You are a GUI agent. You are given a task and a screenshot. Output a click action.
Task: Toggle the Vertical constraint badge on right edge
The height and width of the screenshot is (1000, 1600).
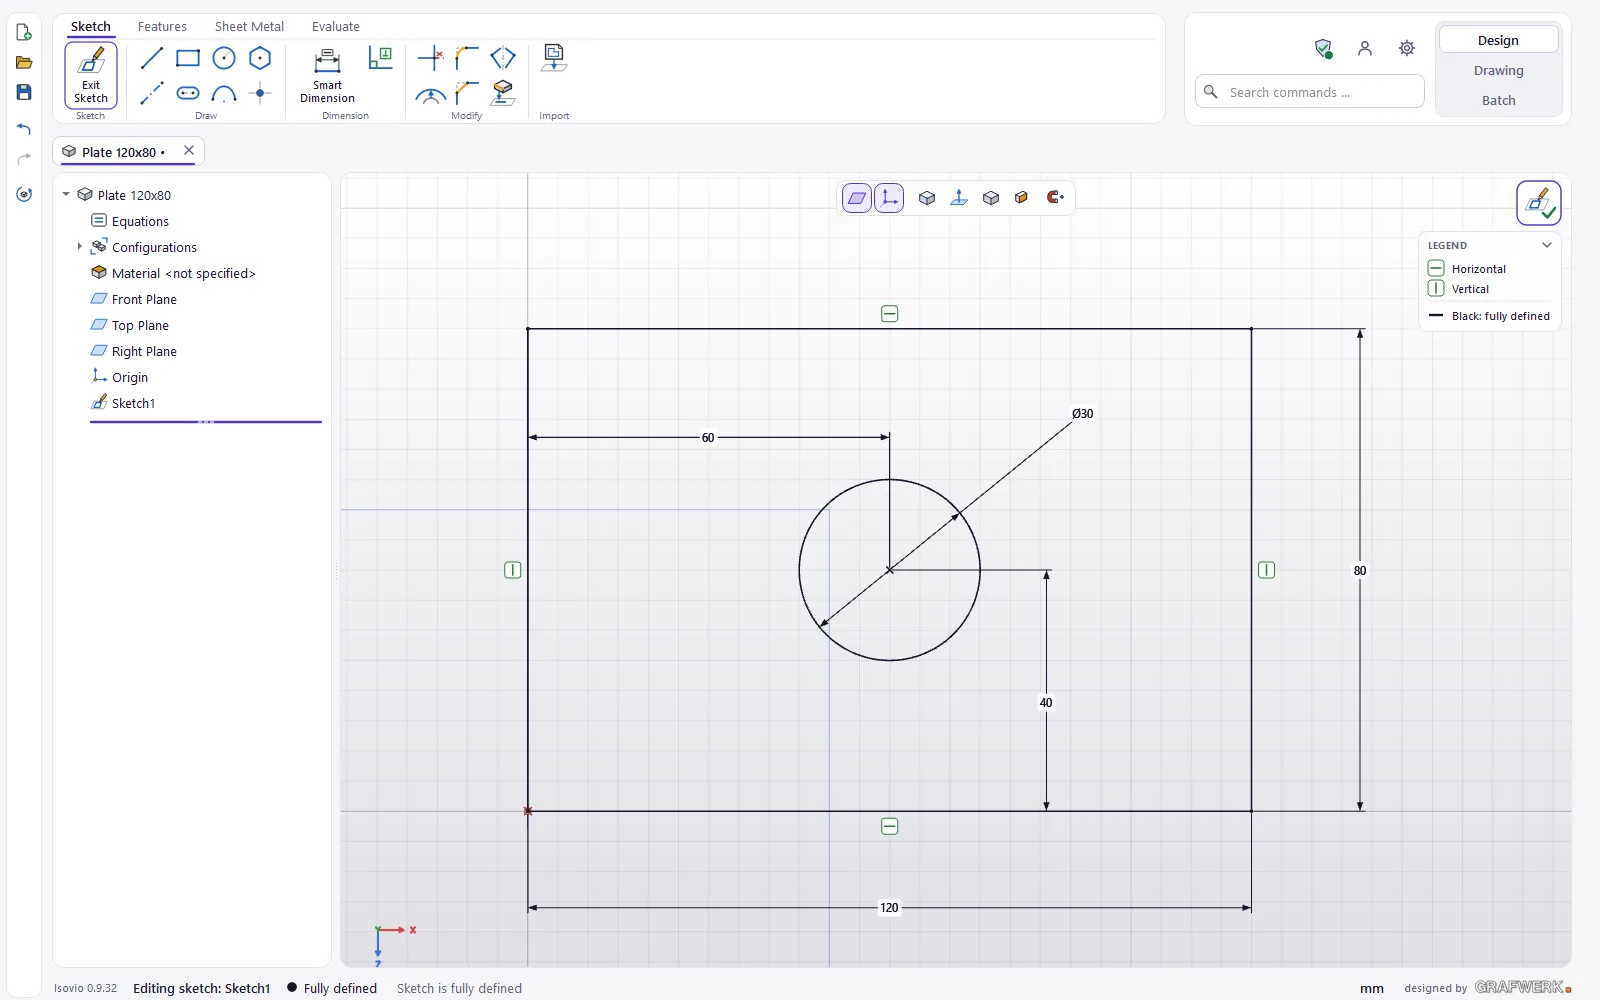1266,570
